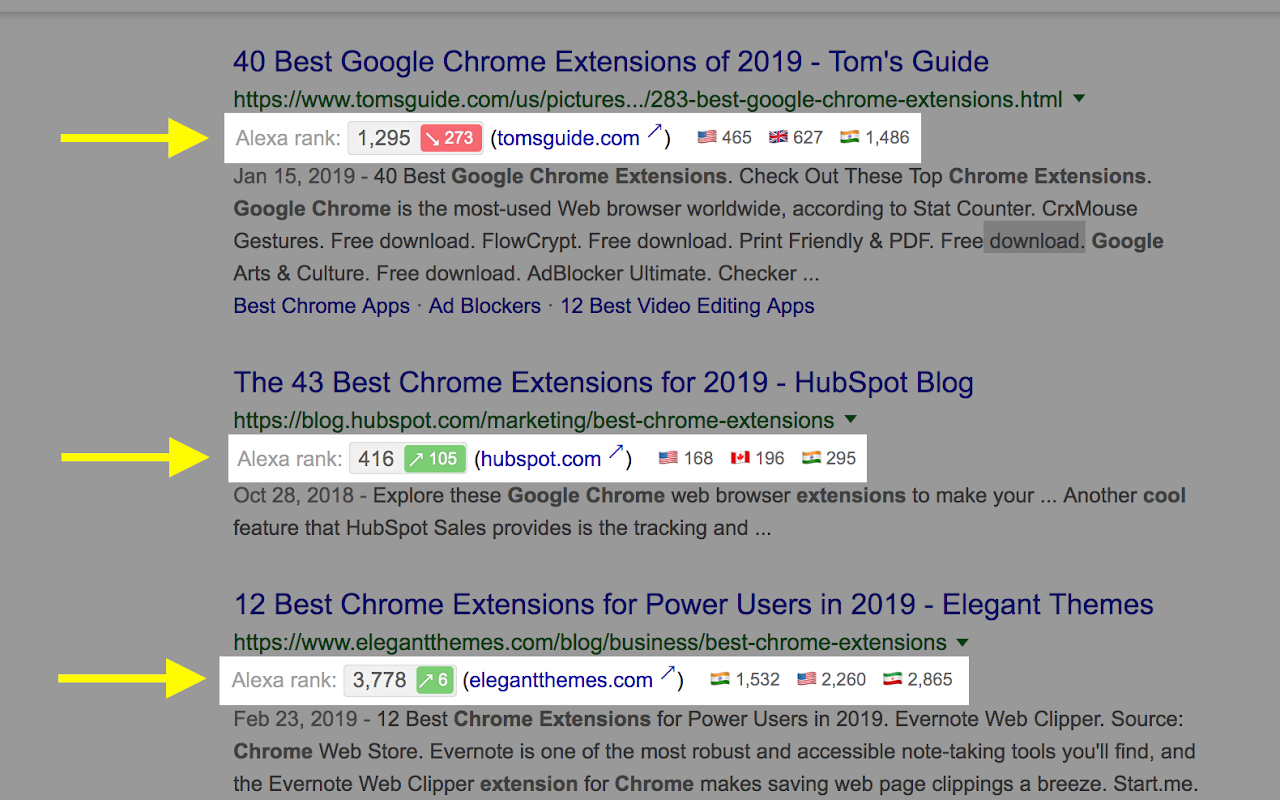Click the Alexa rank value 416

[x=376, y=459]
